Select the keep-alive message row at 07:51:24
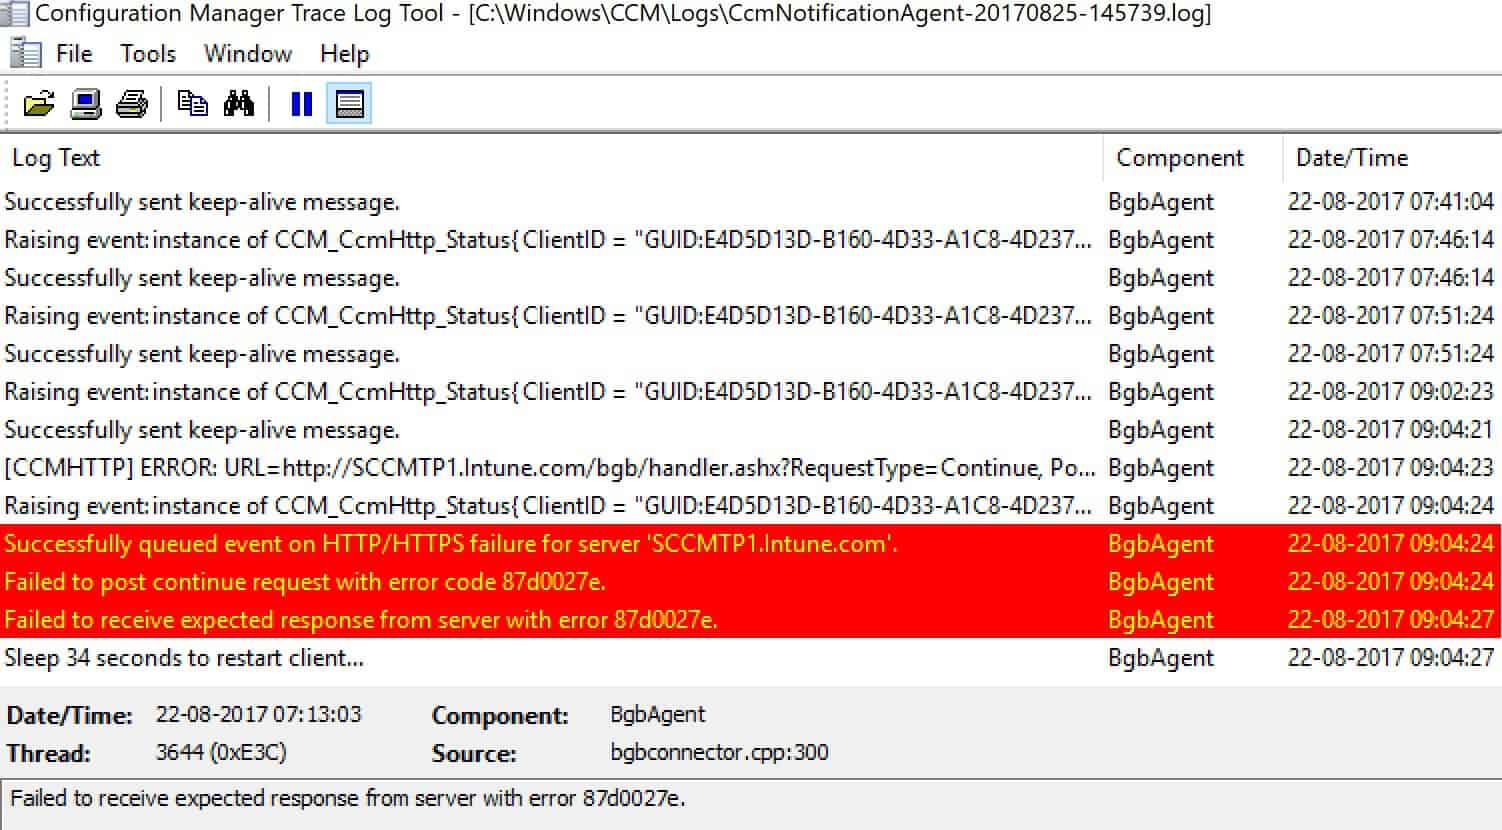 tap(751, 354)
